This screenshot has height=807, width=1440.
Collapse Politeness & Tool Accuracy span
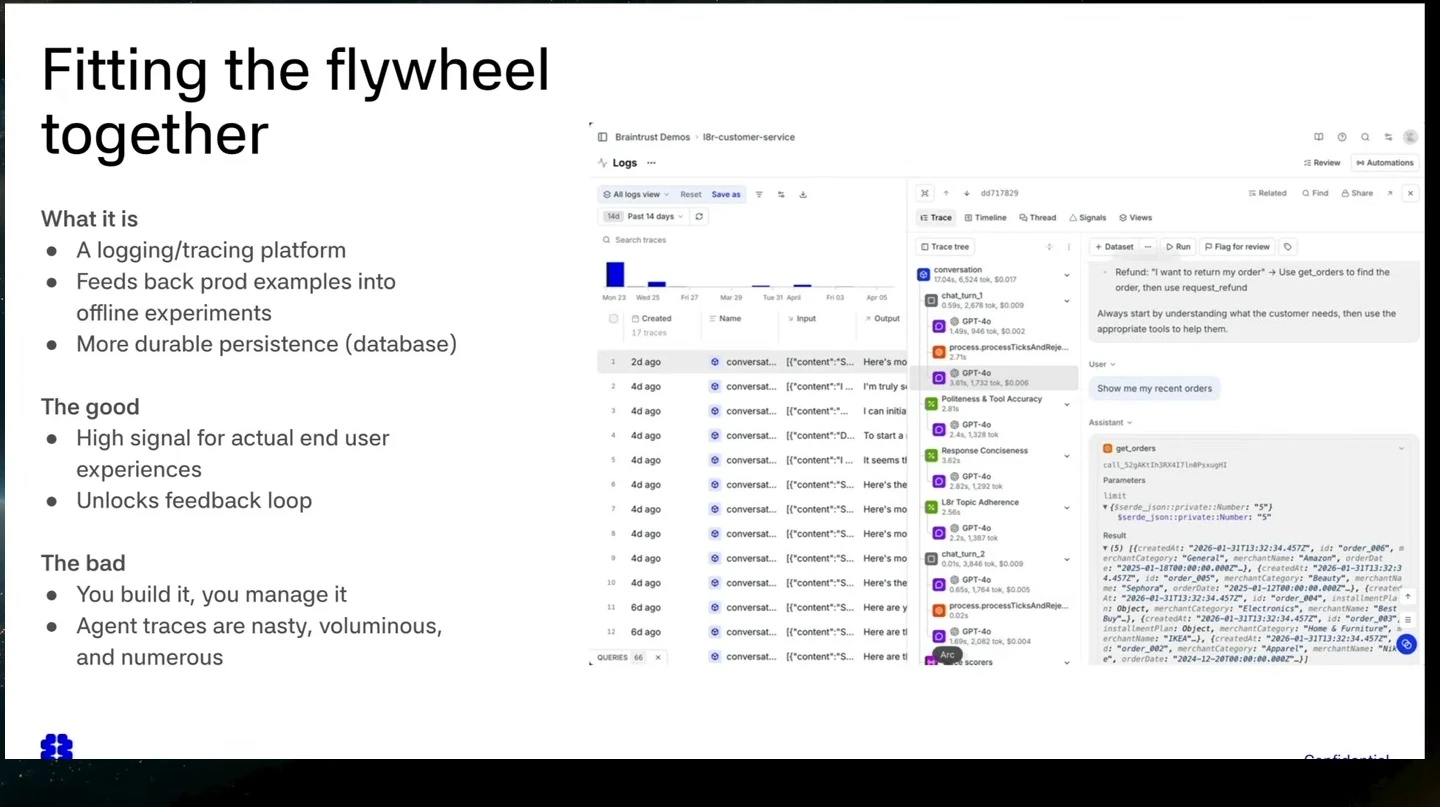point(1067,404)
